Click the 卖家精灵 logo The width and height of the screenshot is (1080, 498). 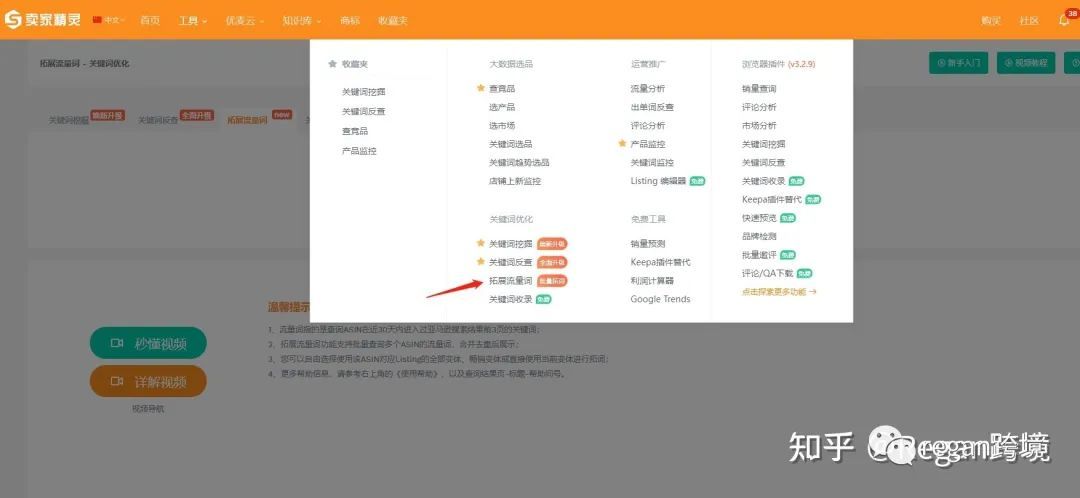pos(43,20)
